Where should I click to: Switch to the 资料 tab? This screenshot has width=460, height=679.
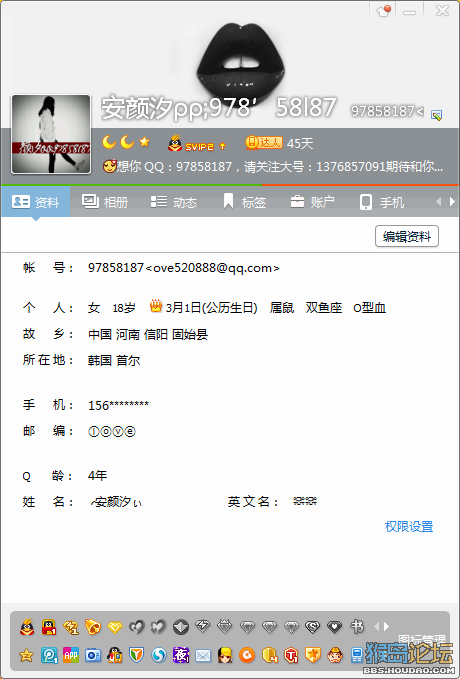pyautogui.click(x=36, y=202)
